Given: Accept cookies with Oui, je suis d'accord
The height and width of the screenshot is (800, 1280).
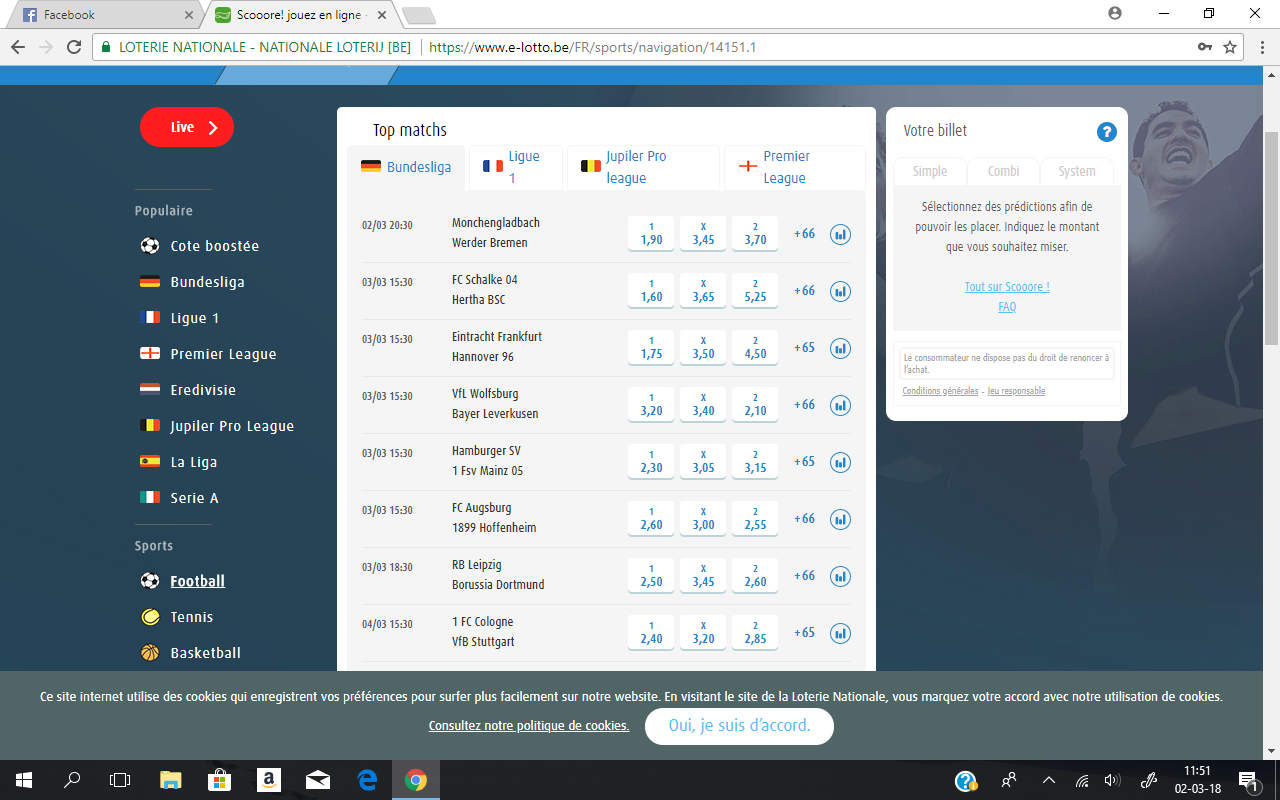Looking at the screenshot, I should pyautogui.click(x=739, y=726).
